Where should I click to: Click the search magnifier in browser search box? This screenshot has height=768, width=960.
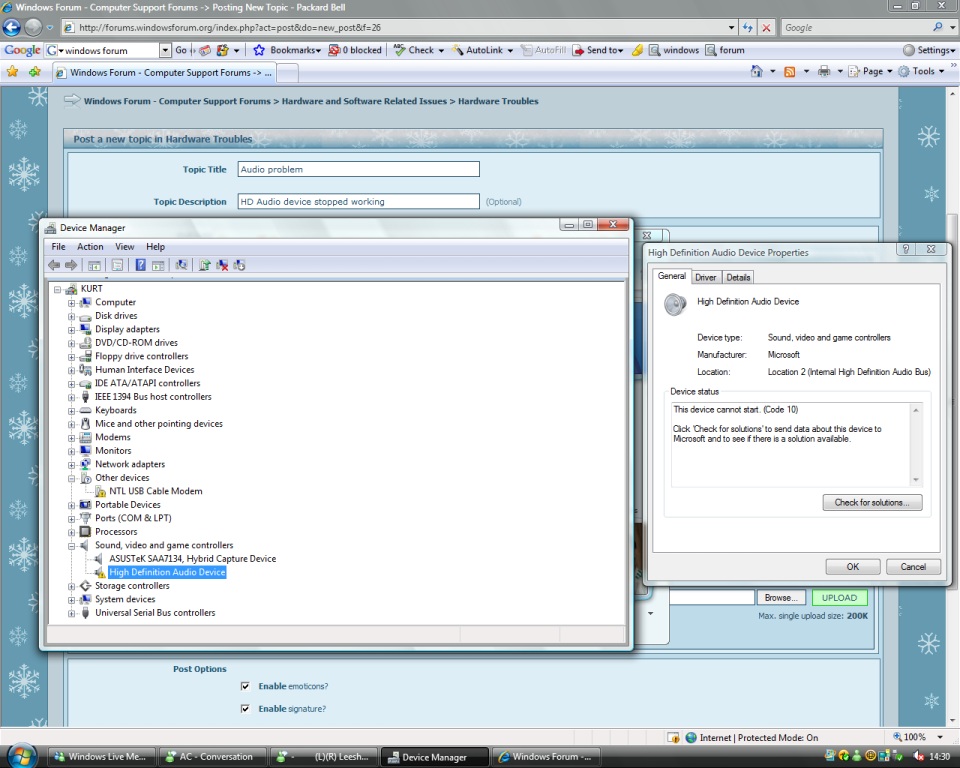click(937, 27)
